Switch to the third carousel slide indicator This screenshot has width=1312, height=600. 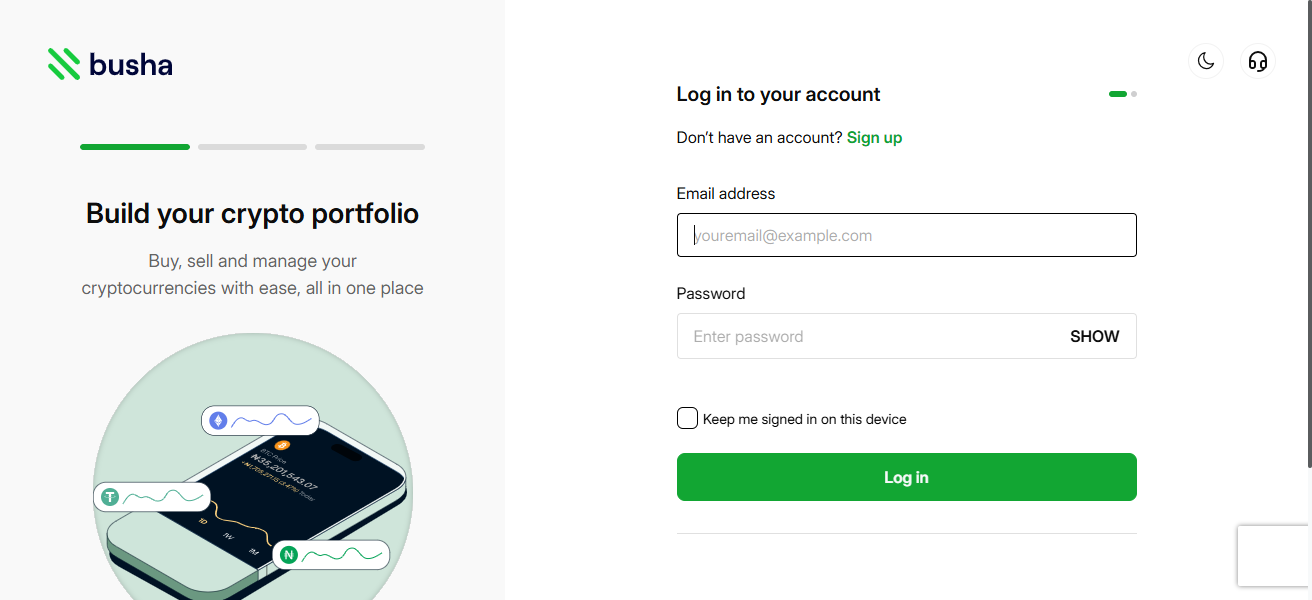coord(370,147)
